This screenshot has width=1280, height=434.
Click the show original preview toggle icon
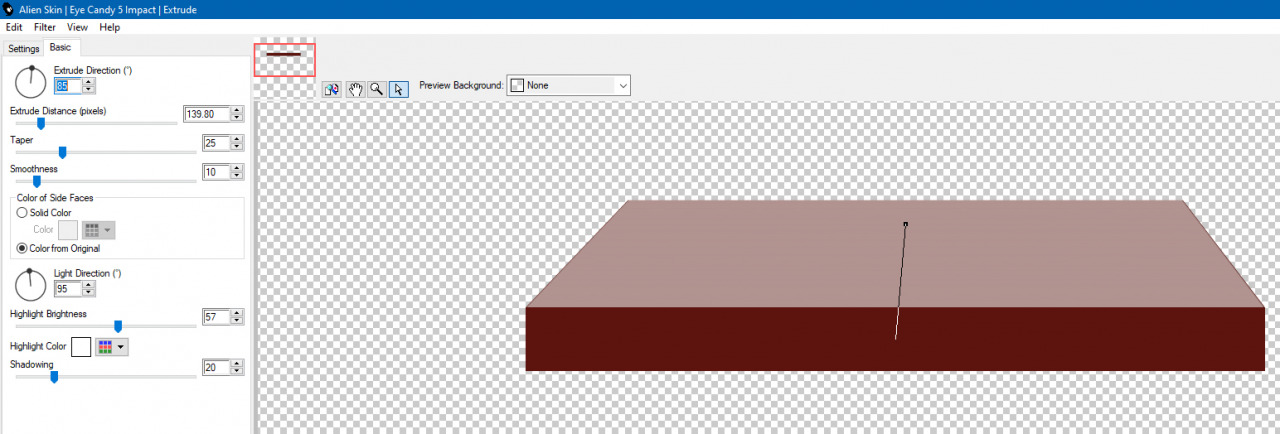333,89
